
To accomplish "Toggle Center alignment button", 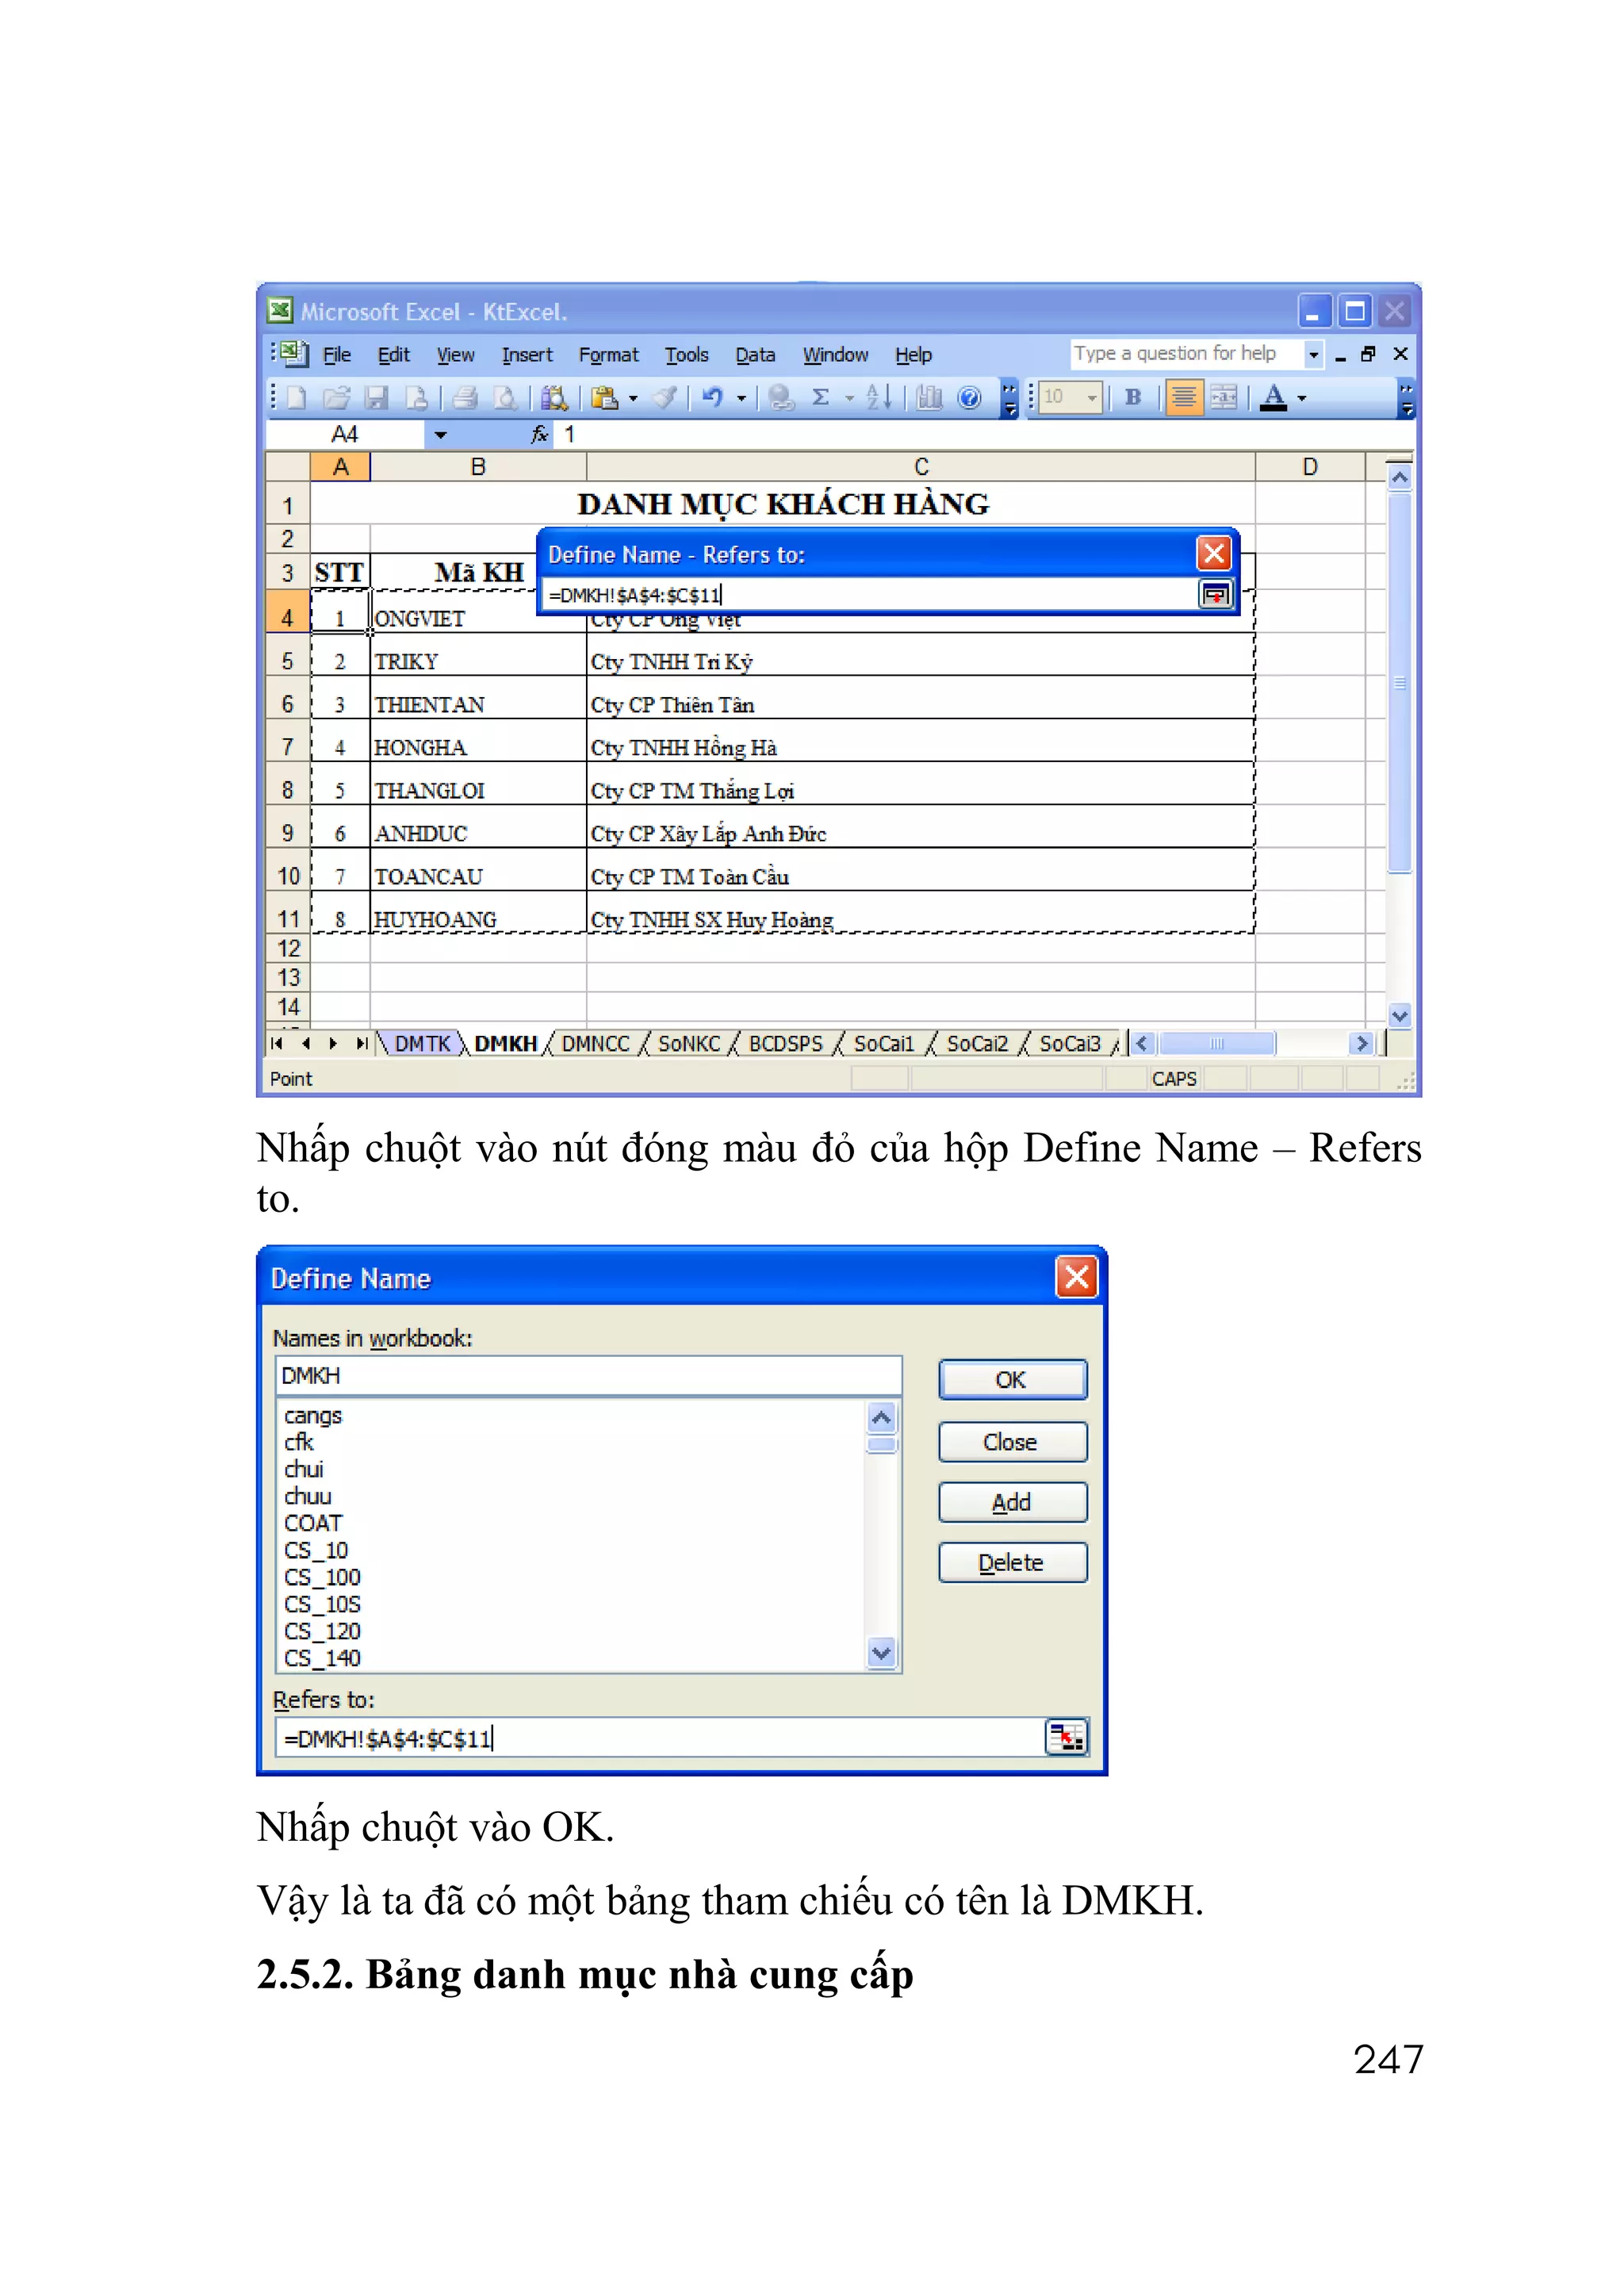I will click(1183, 398).
